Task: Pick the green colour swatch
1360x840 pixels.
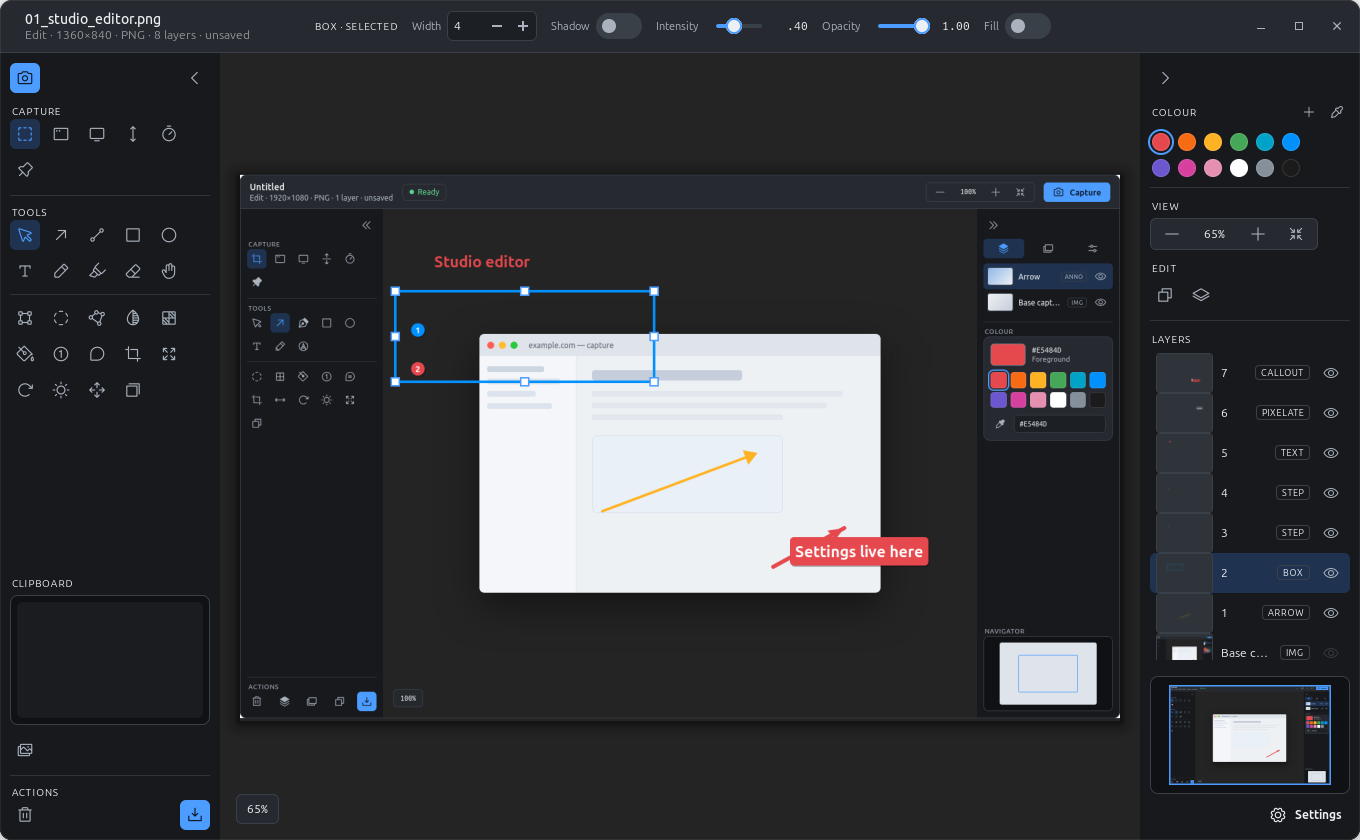Action: pyautogui.click(x=1239, y=142)
